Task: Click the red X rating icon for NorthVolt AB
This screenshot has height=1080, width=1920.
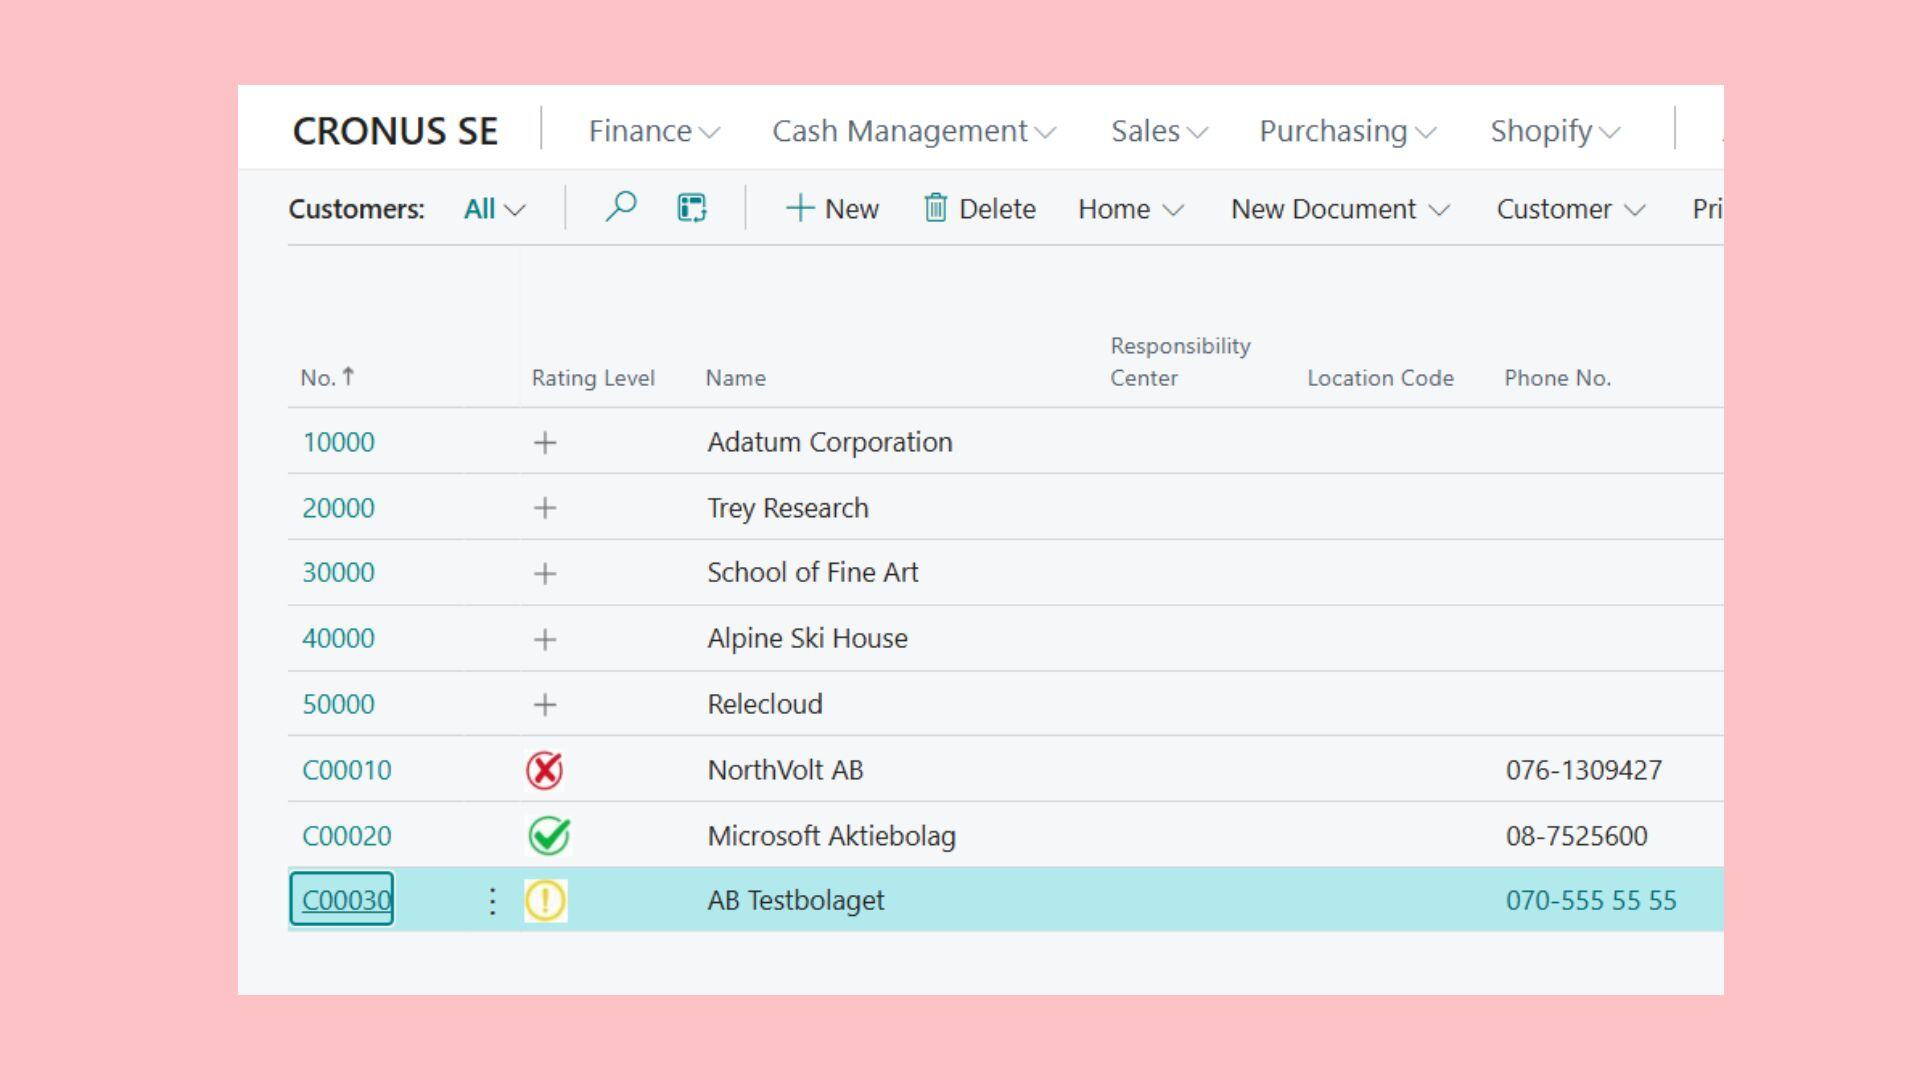Action: click(x=545, y=770)
